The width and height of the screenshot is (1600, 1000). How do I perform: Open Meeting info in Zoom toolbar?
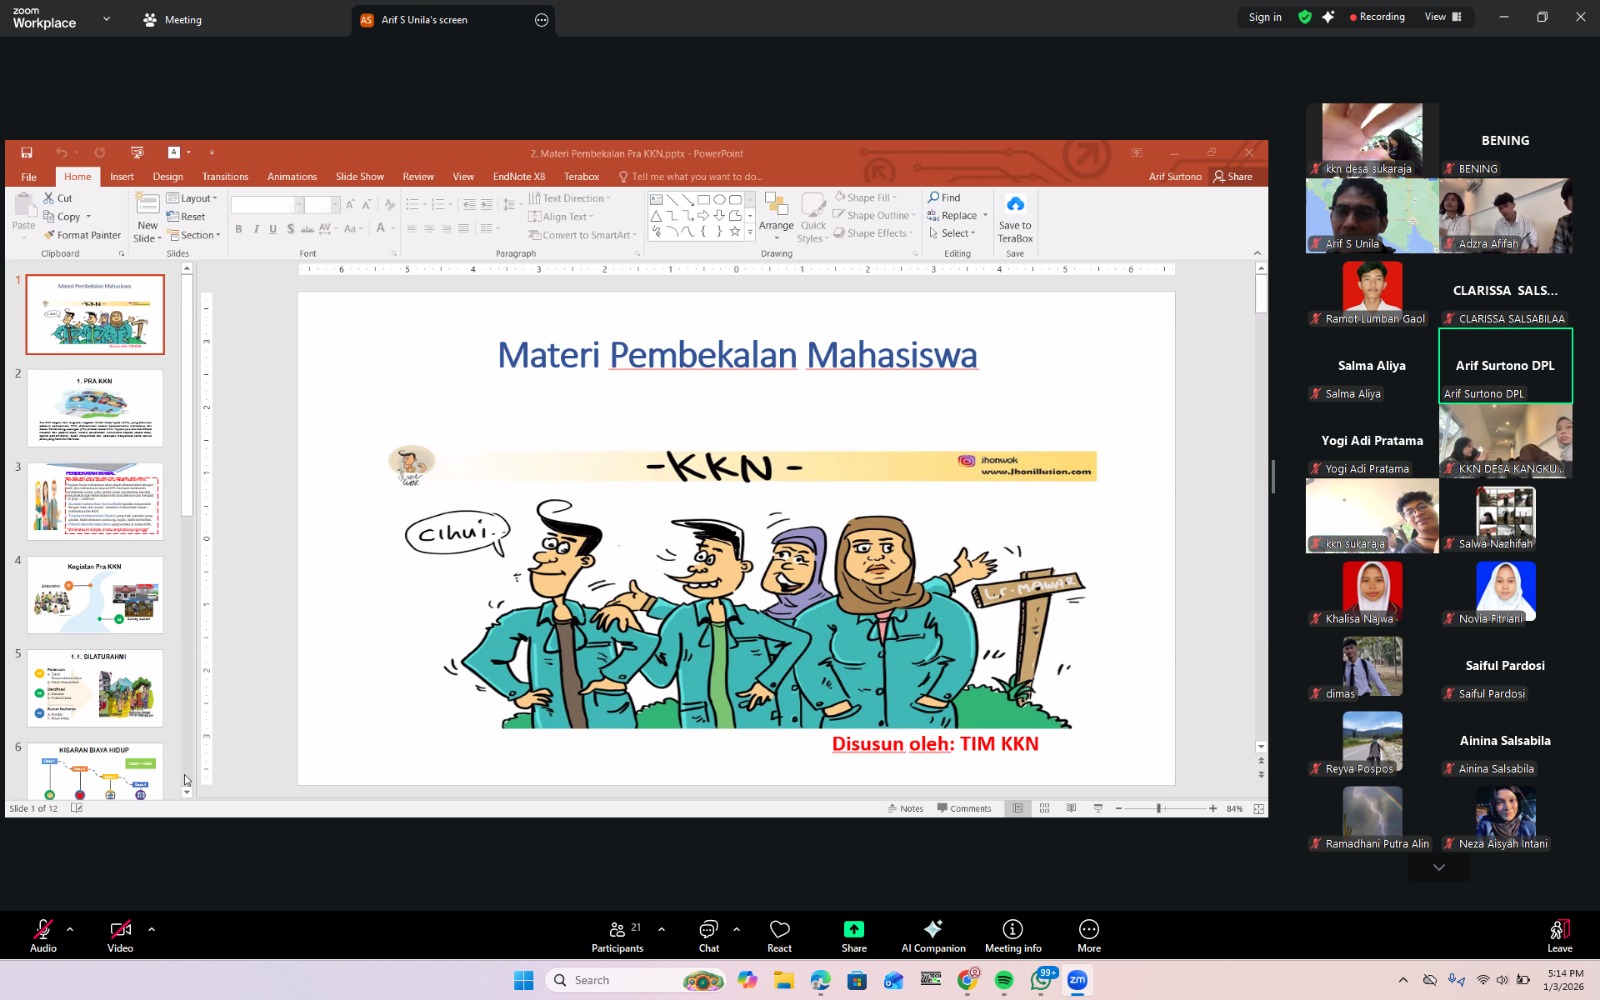pyautogui.click(x=1013, y=935)
